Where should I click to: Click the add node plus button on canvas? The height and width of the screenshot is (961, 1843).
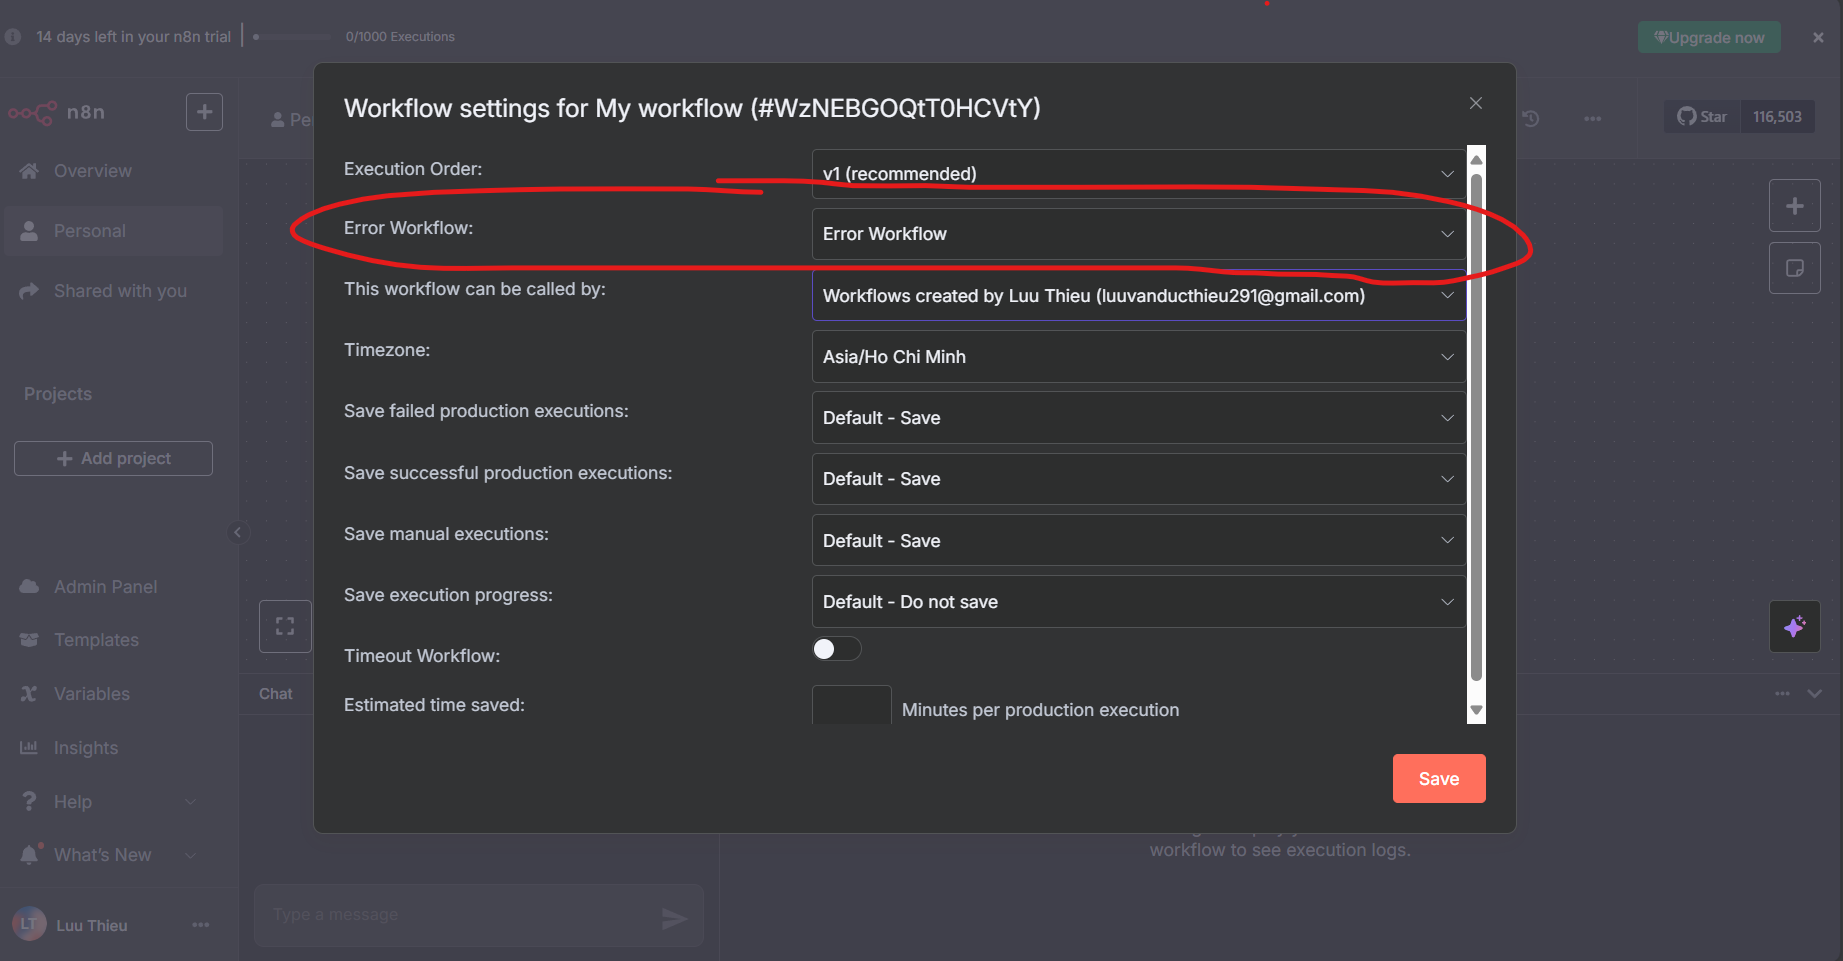coord(1795,206)
